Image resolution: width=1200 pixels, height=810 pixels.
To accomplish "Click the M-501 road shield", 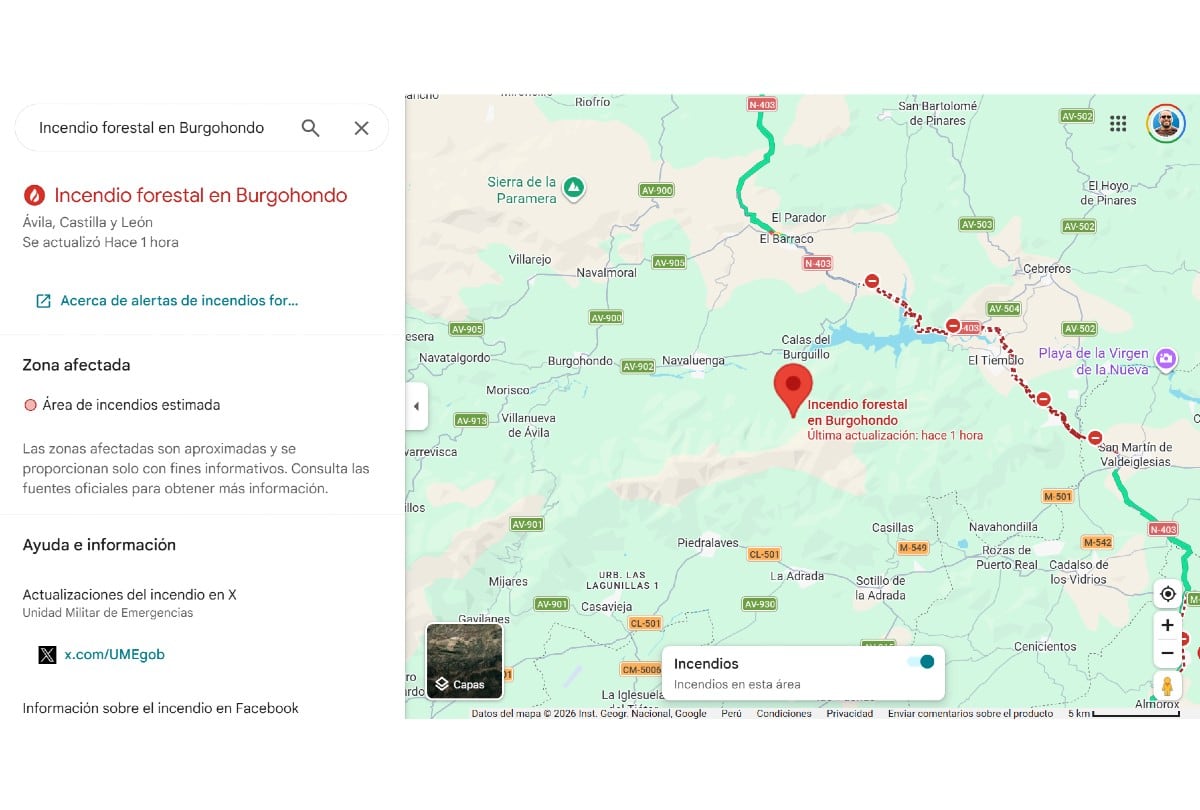I will (1057, 497).
